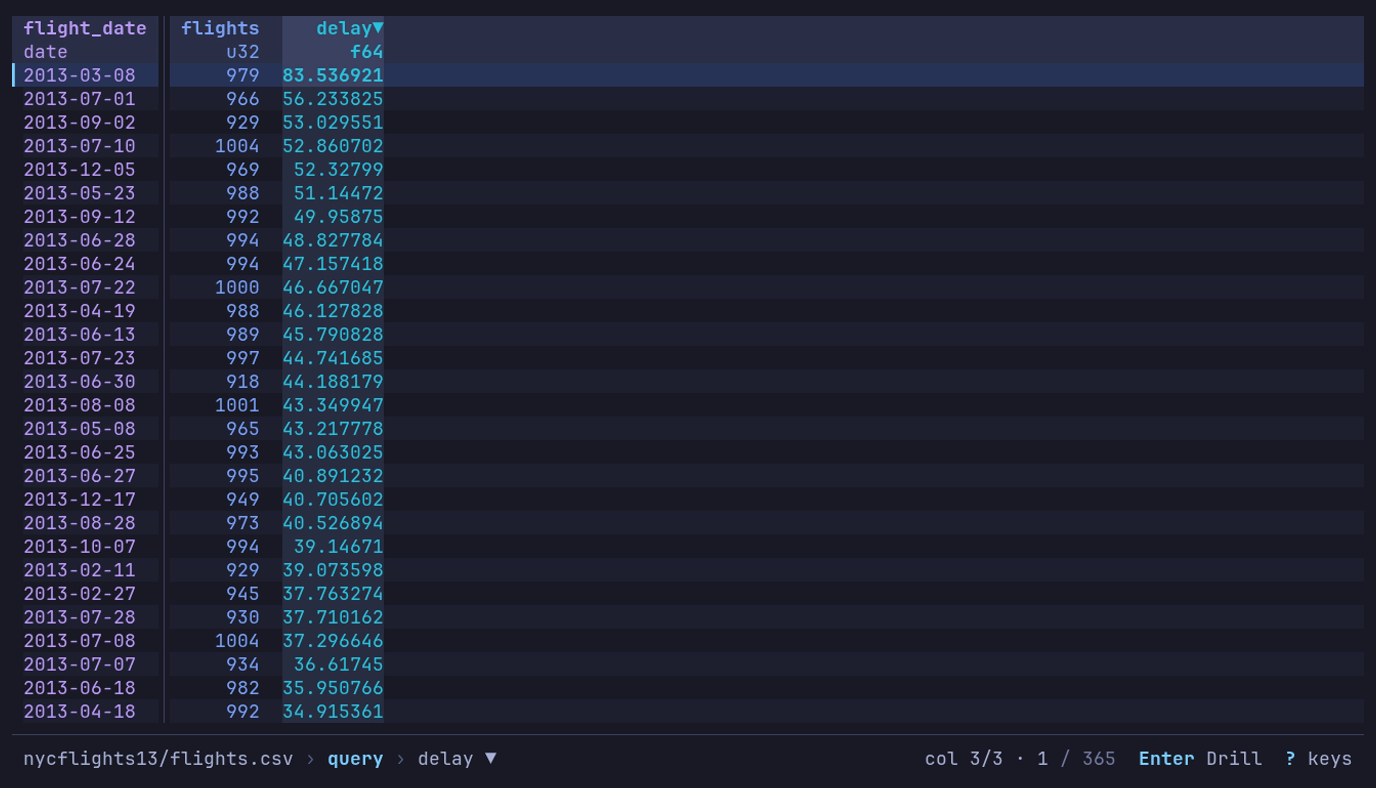Click flights value 1001

[x=237, y=405]
